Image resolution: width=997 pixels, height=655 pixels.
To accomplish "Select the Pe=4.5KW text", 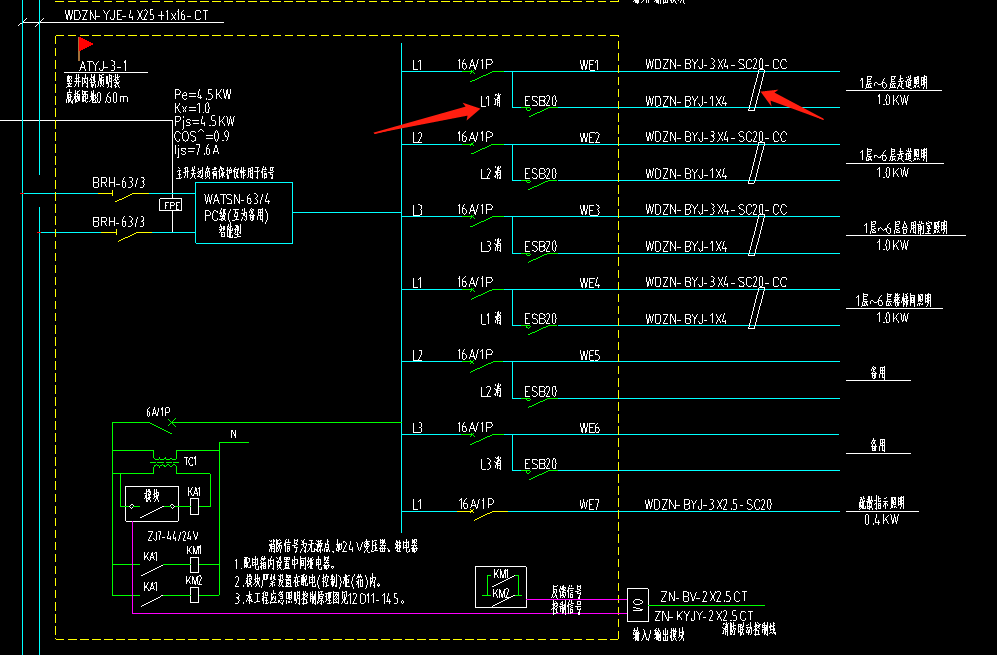I will pyautogui.click(x=203, y=94).
